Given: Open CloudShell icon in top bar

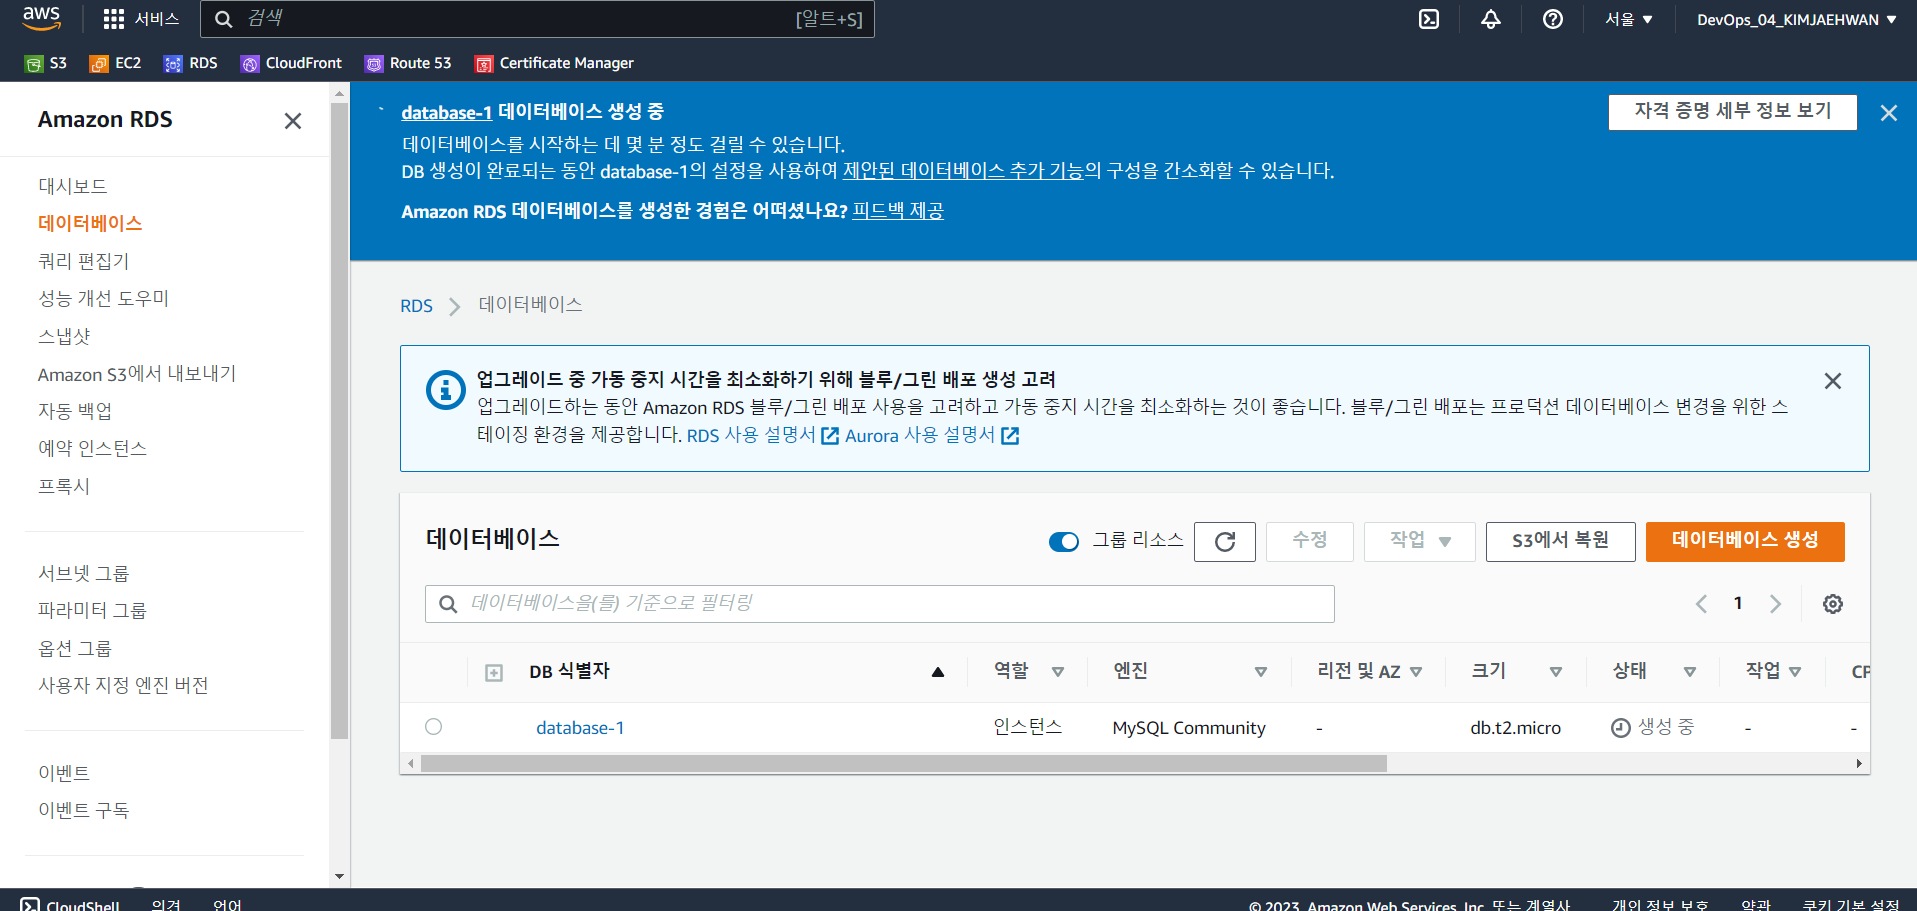Looking at the screenshot, I should (1429, 19).
